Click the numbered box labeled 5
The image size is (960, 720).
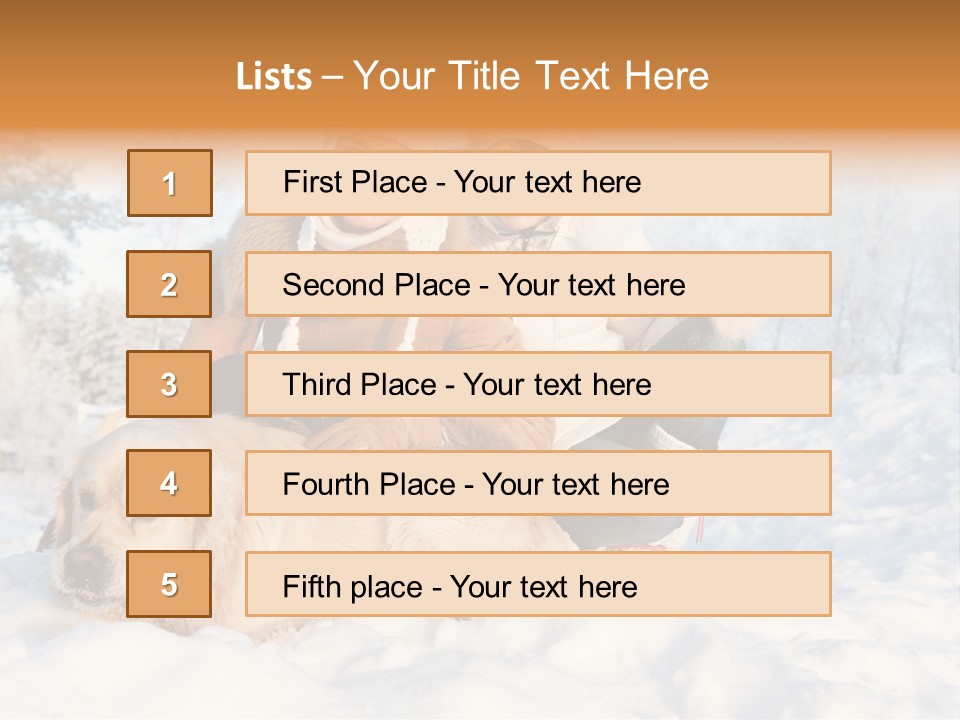(169, 584)
